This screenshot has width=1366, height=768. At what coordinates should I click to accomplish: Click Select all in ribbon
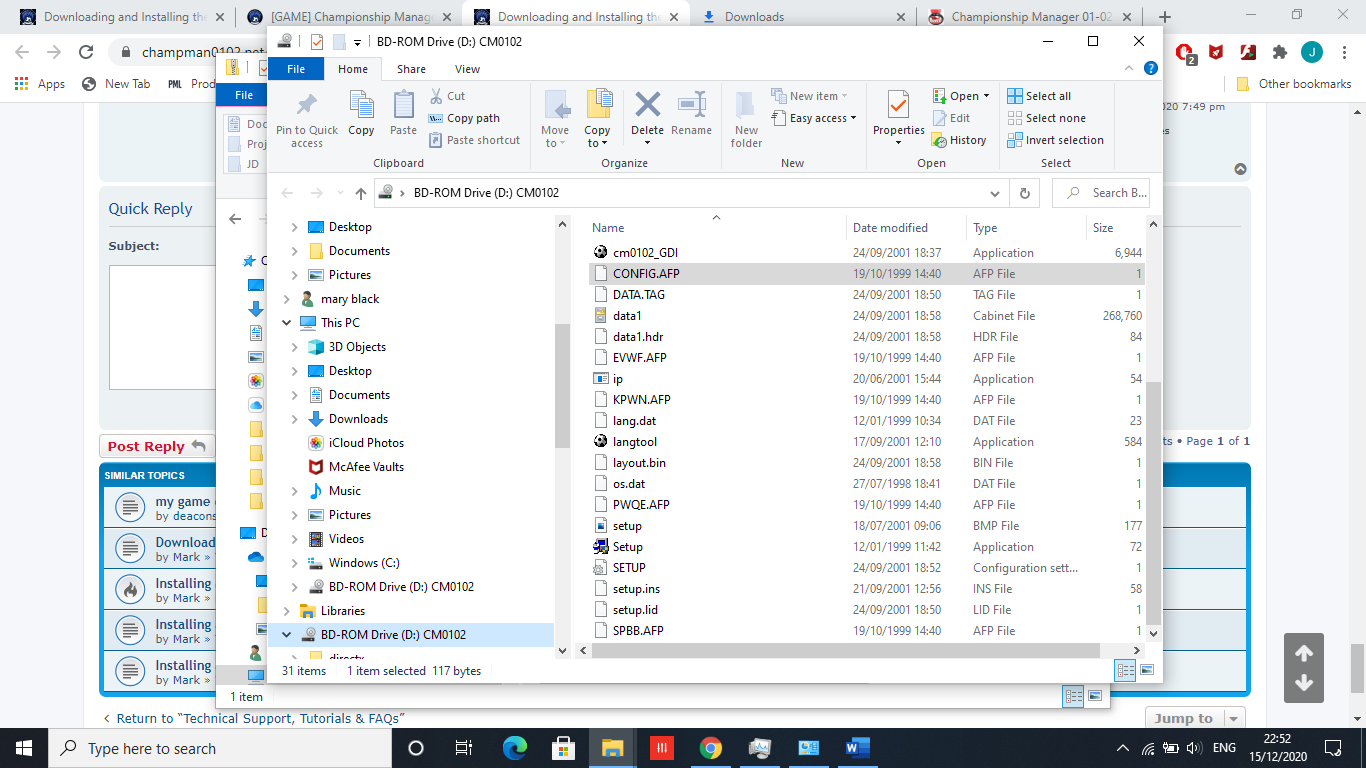(1039, 96)
